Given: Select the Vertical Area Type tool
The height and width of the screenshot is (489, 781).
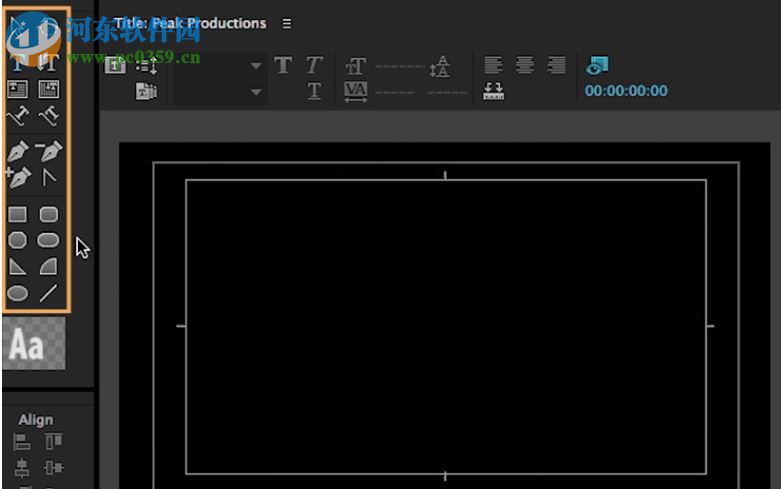Looking at the screenshot, I should point(48,89).
